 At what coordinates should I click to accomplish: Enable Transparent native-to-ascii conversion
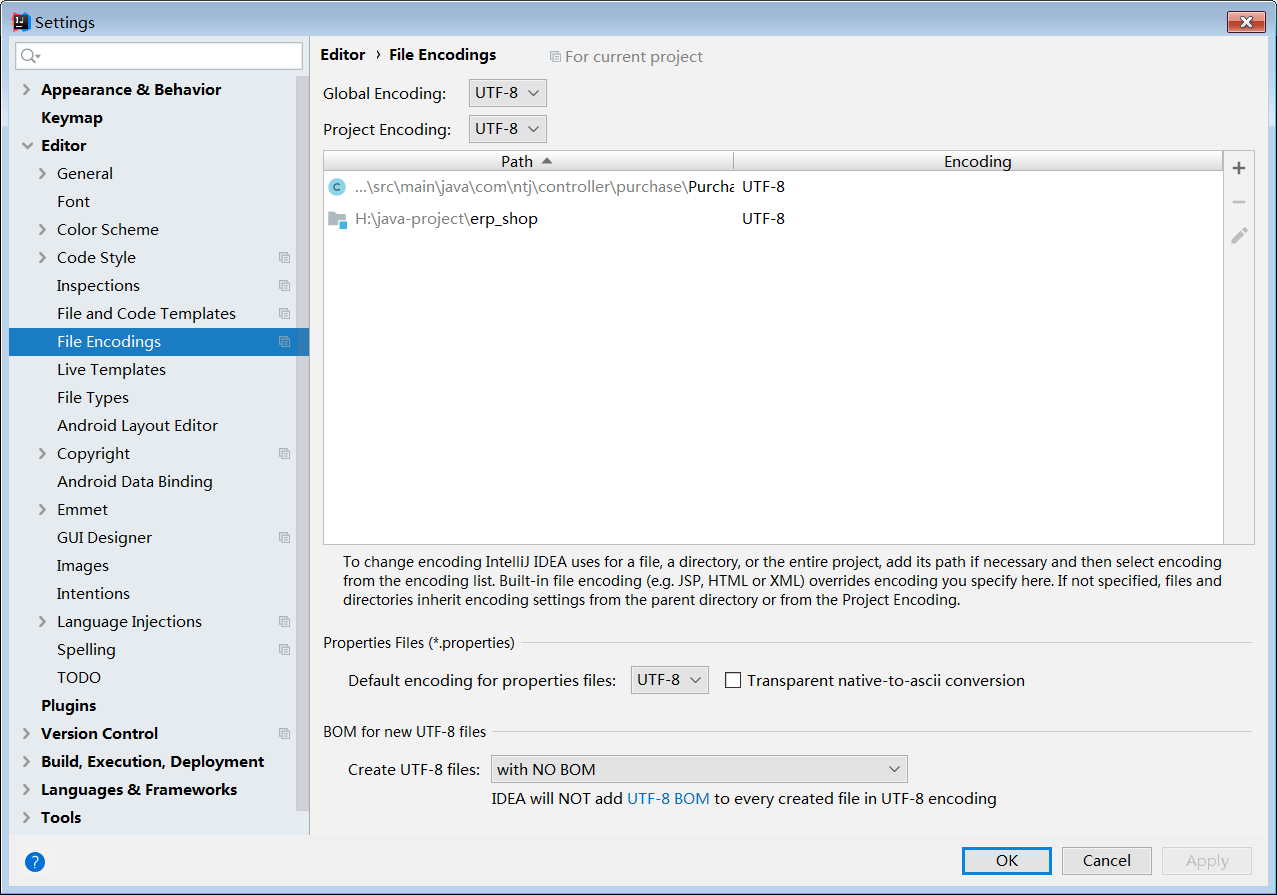pos(733,681)
